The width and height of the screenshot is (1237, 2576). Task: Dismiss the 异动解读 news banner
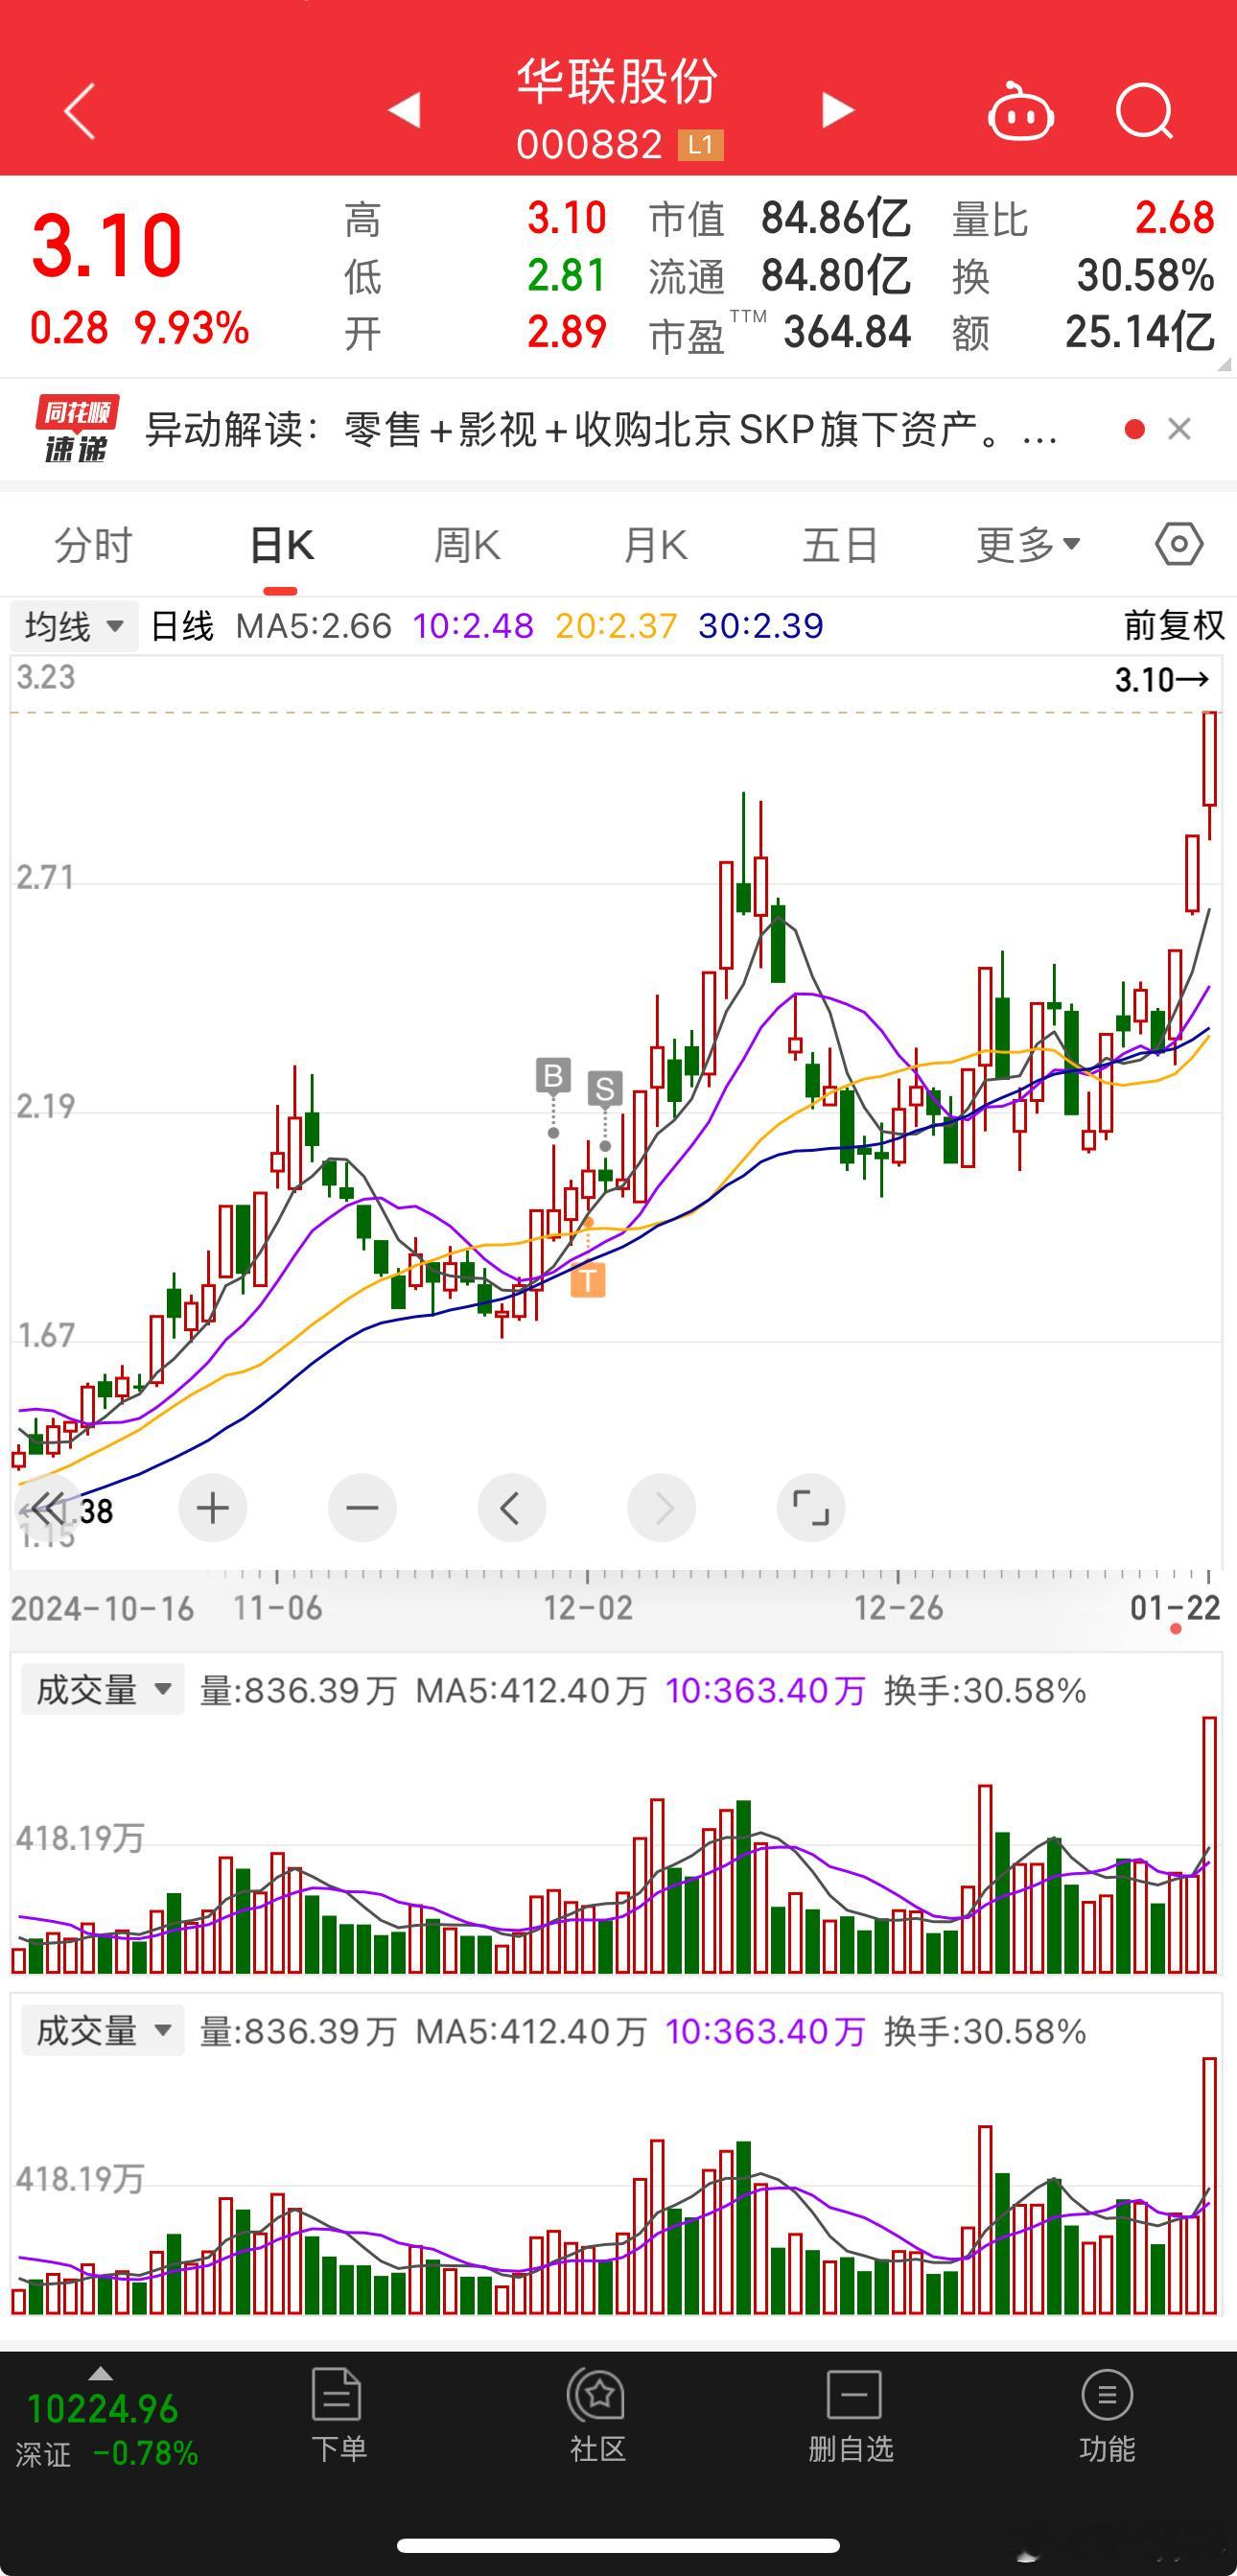[1179, 429]
